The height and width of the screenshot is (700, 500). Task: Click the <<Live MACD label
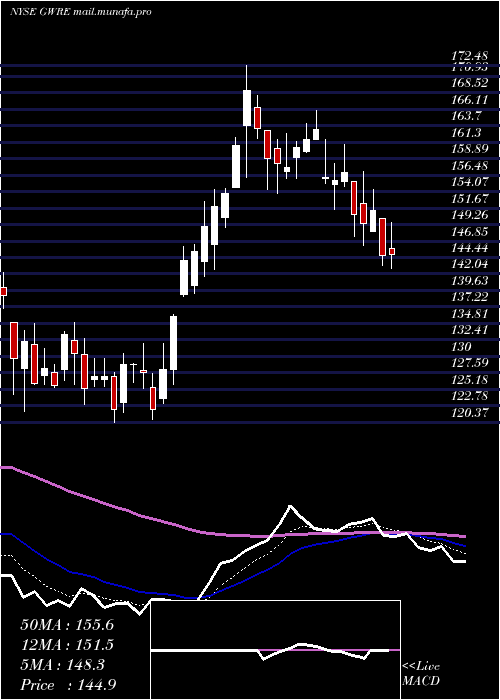point(421,673)
